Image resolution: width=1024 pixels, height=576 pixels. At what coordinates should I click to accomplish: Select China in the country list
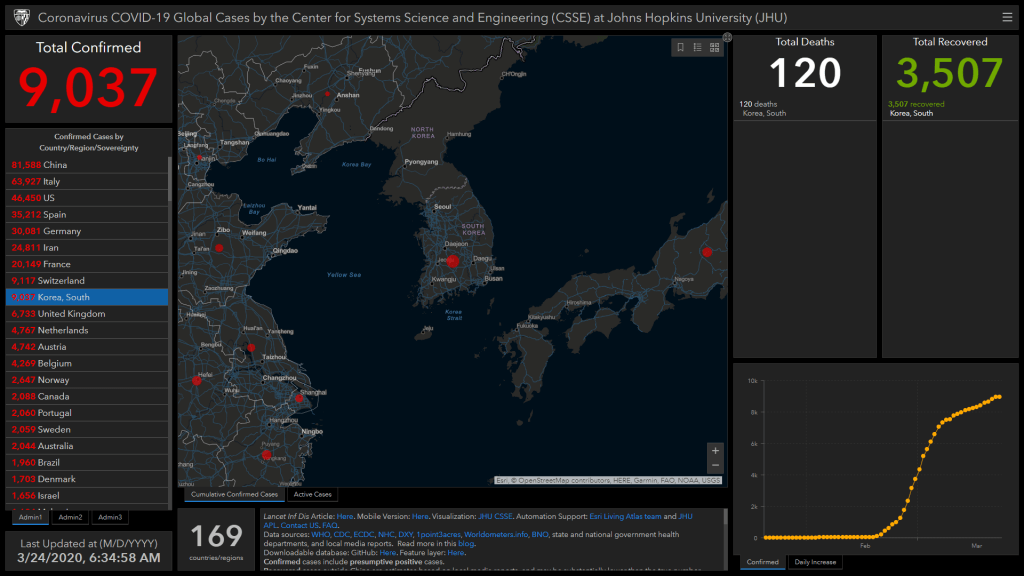tap(87, 165)
